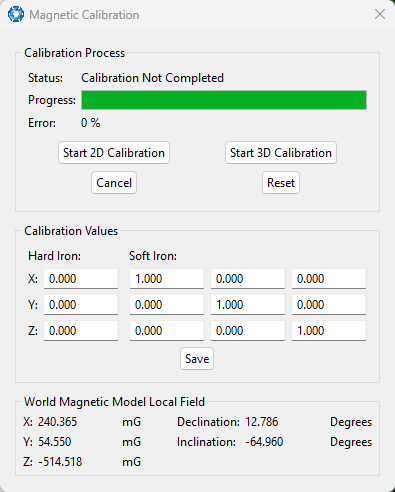Image resolution: width=395 pixels, height=492 pixels.
Task: Start 3D Calibration
Action: coord(281,153)
